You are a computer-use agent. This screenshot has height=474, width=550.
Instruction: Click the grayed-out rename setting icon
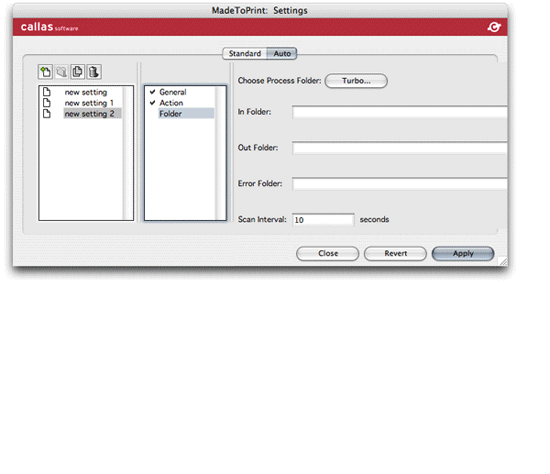61,72
